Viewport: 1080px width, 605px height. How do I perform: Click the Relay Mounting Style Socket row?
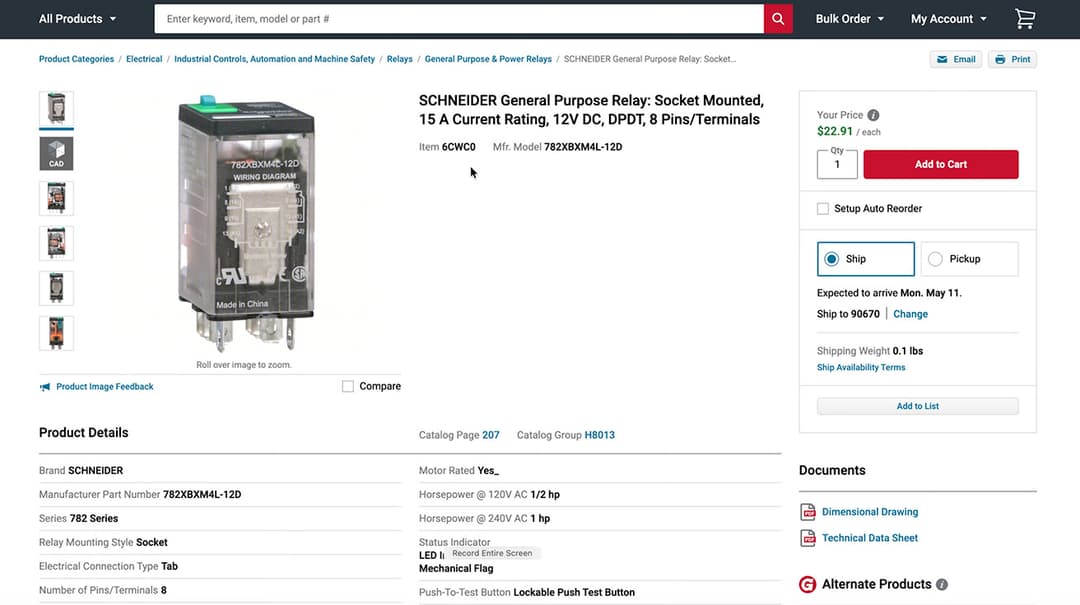[x=220, y=543]
